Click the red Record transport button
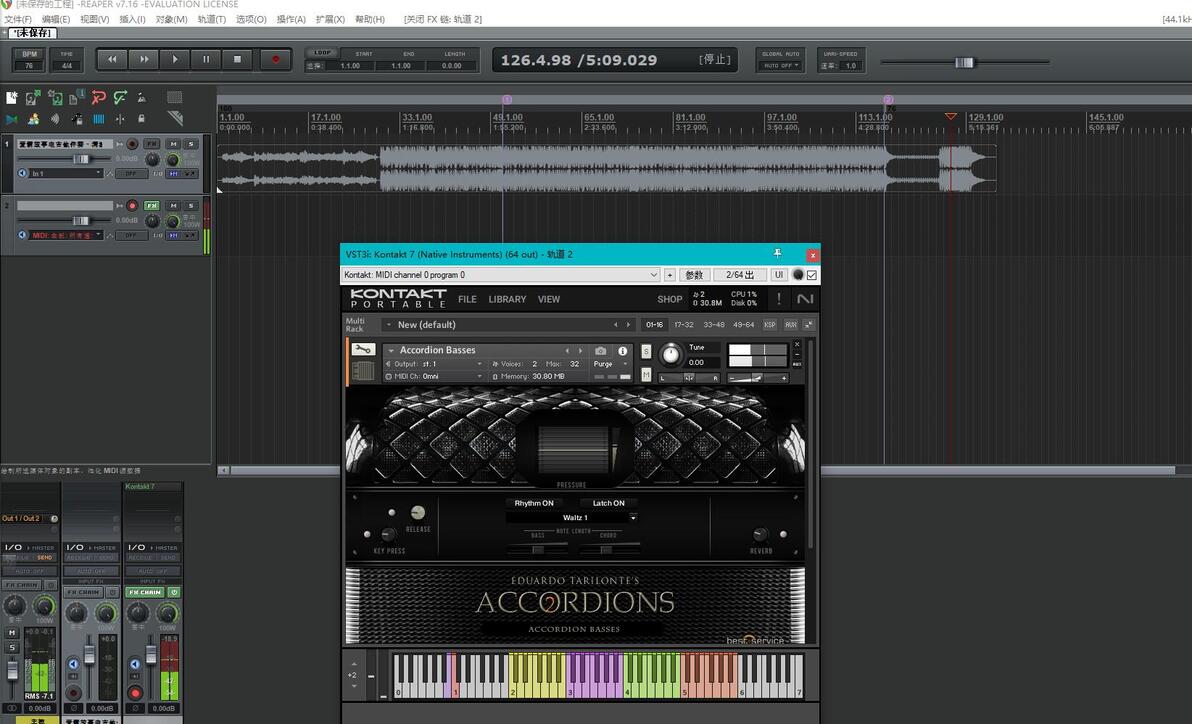The image size is (1192, 724). [x=275, y=59]
